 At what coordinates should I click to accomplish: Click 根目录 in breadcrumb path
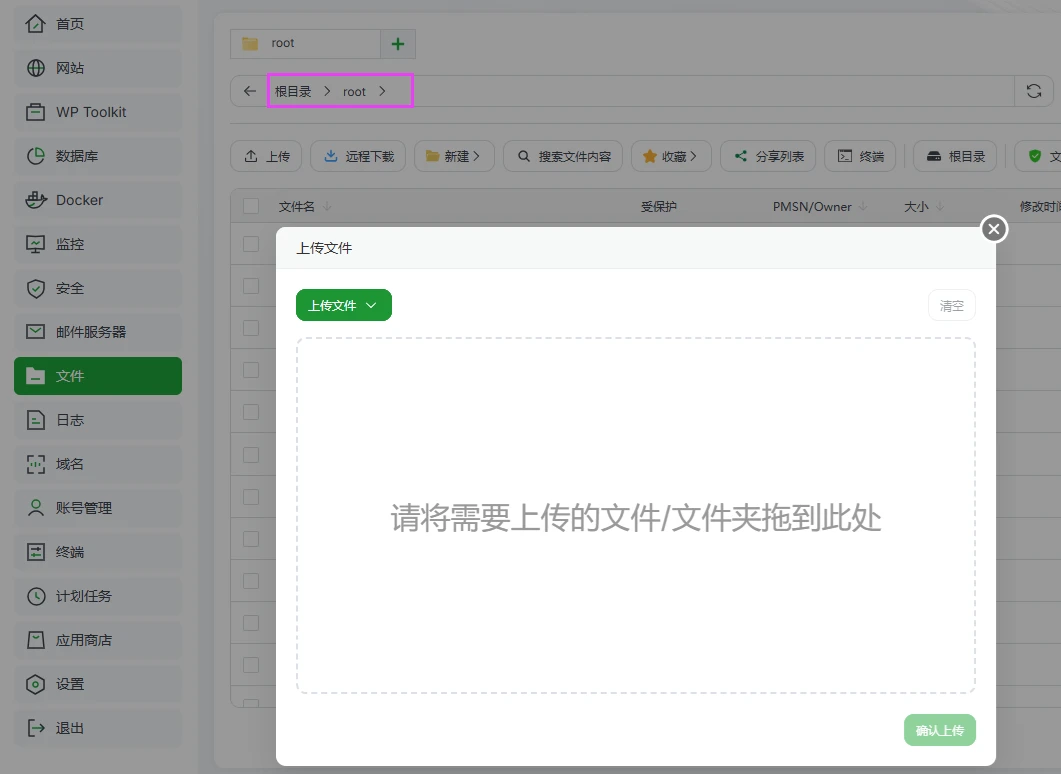point(293,91)
